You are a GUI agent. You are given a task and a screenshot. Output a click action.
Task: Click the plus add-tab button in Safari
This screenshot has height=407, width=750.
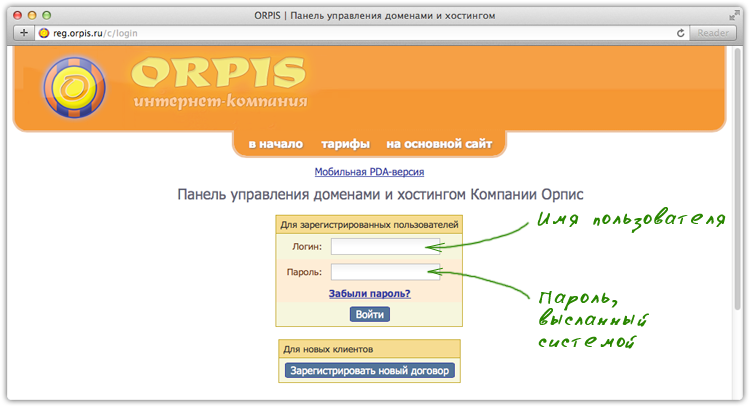(23, 33)
